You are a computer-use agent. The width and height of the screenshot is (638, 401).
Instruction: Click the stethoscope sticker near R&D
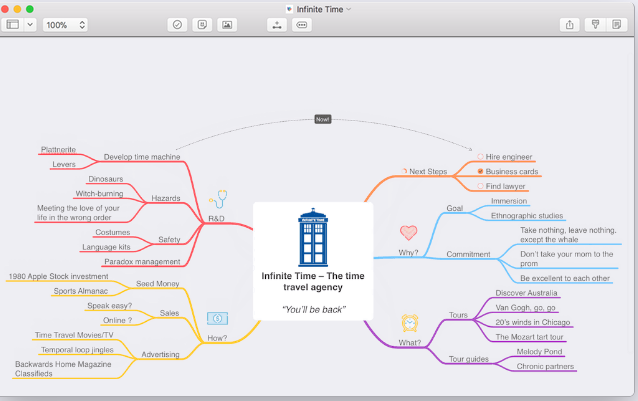point(218,198)
